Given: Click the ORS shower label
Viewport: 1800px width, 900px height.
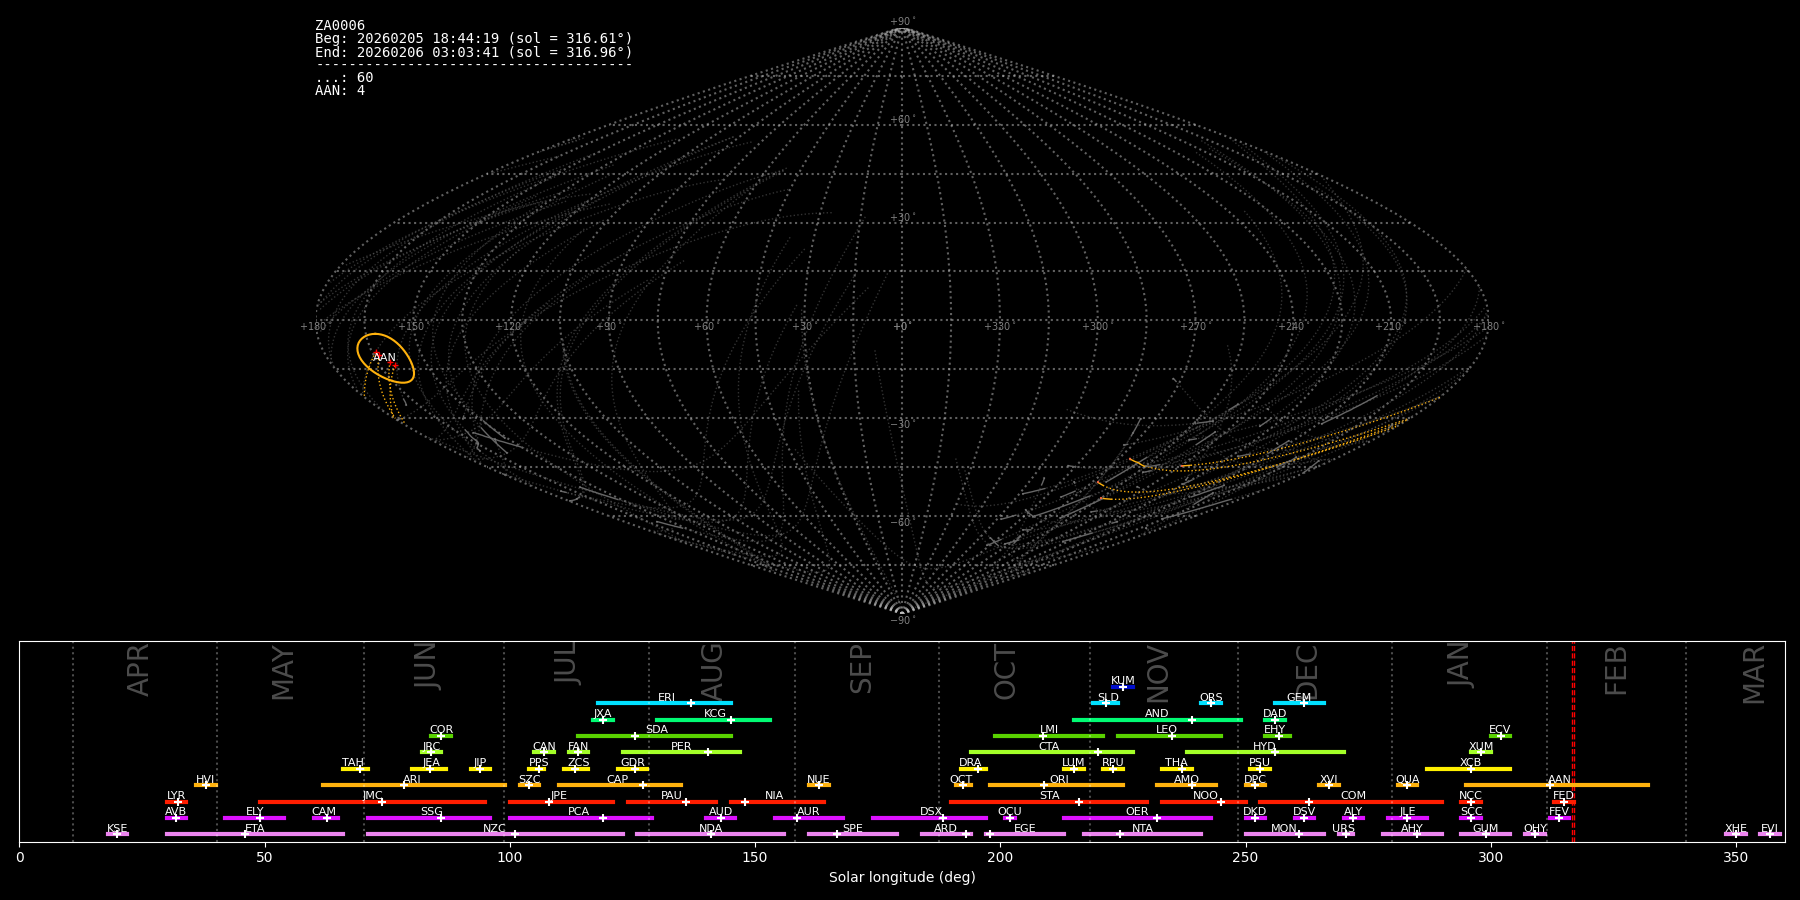Looking at the screenshot, I should (x=1211, y=698).
